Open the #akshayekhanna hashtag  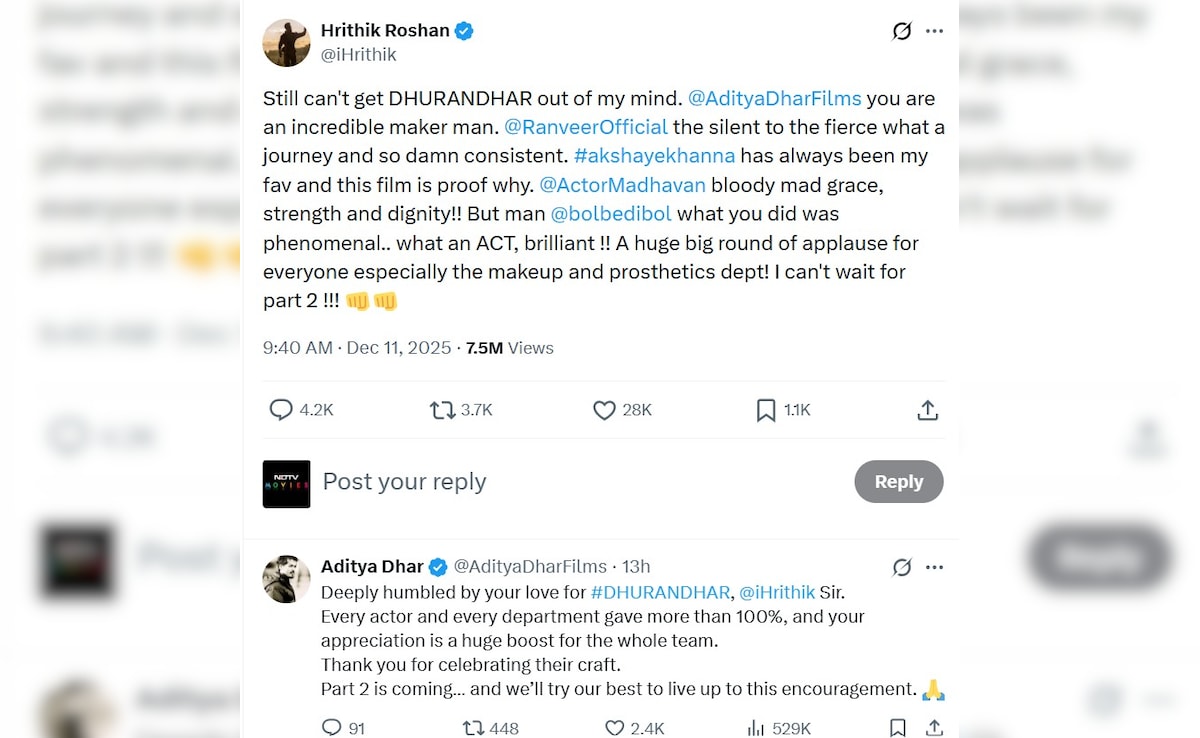tap(655, 156)
